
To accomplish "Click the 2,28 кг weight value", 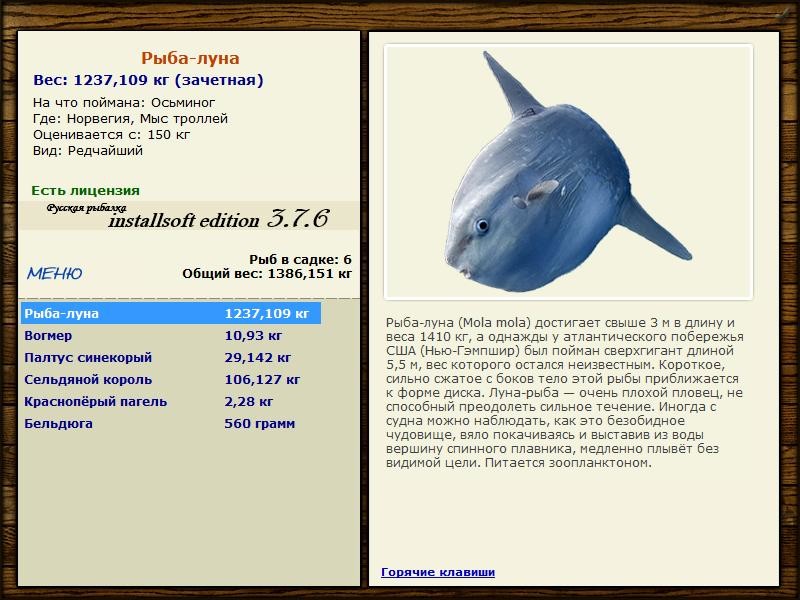I will 249,402.
